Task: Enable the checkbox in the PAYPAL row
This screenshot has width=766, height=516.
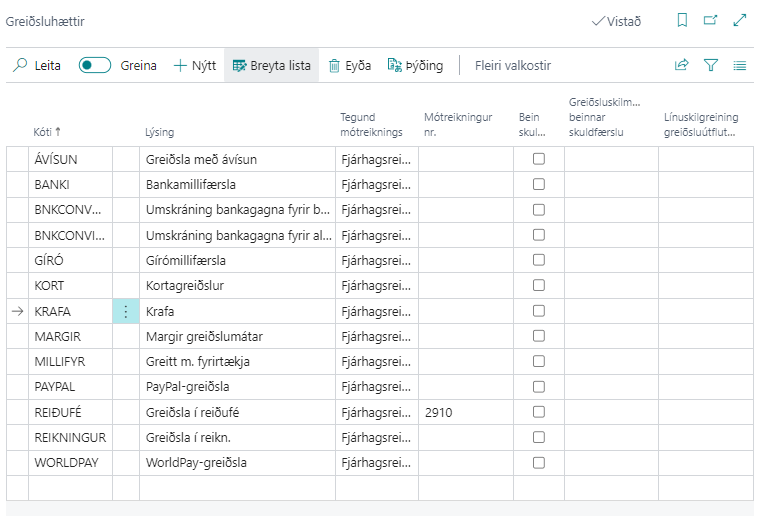Action: [539, 386]
